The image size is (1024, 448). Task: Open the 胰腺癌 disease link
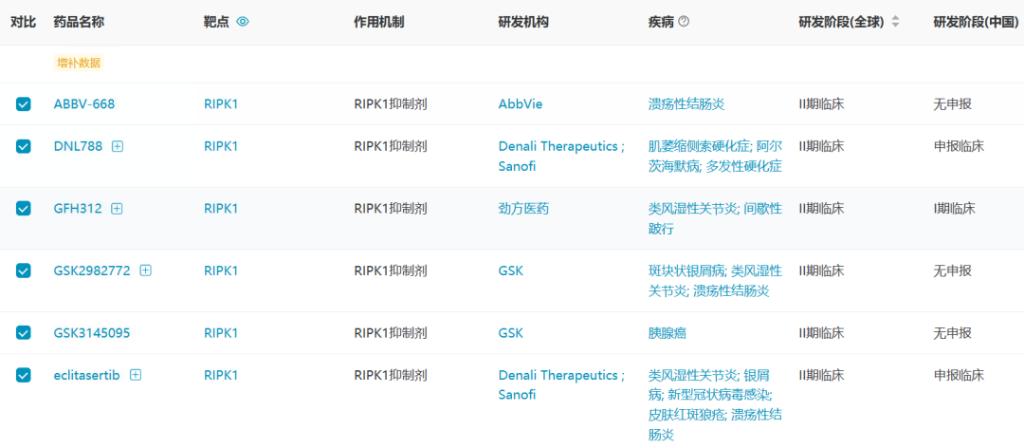coord(667,333)
